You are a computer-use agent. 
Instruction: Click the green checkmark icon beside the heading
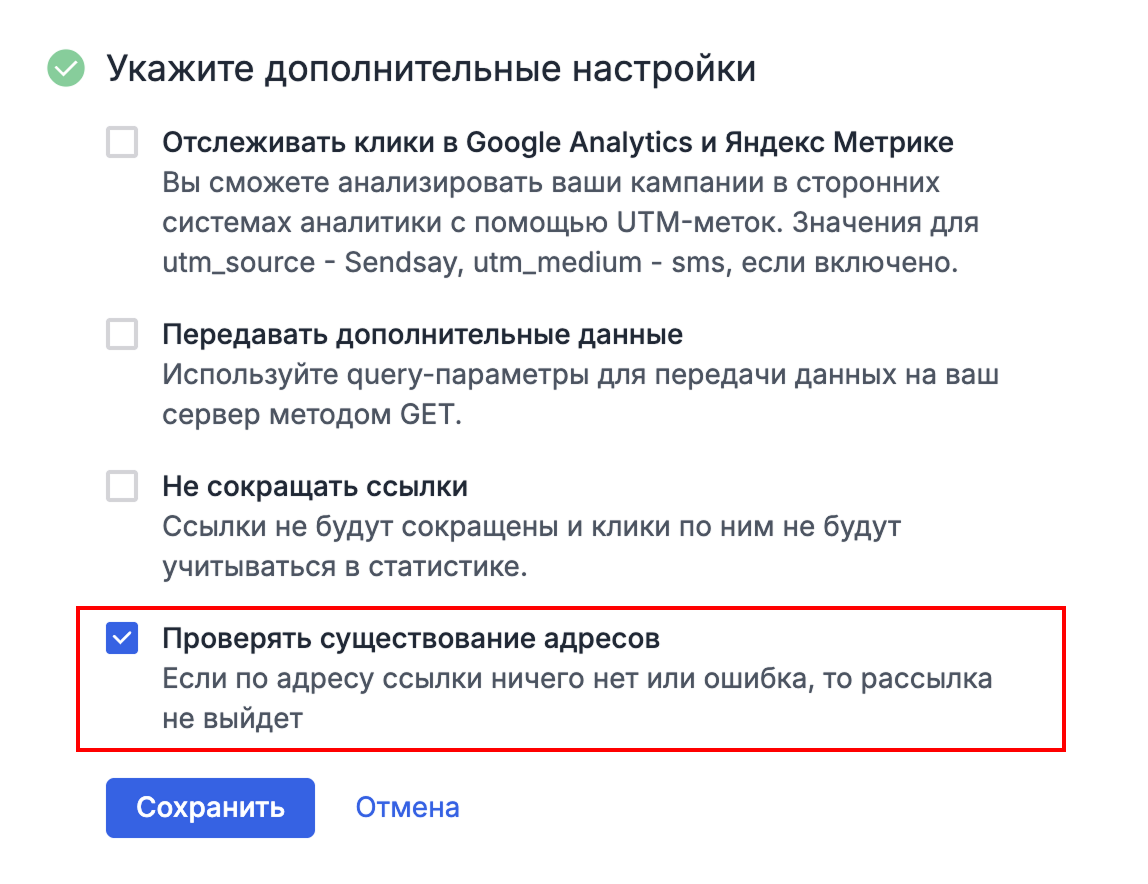(67, 70)
